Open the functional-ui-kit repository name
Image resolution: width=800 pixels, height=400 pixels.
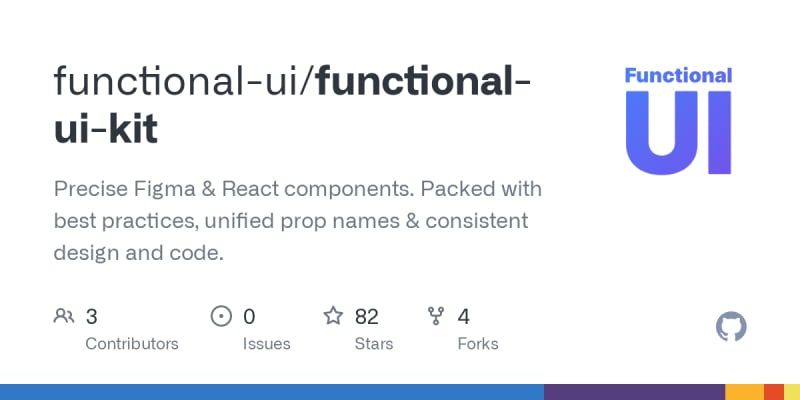pyautogui.click(x=420, y=80)
